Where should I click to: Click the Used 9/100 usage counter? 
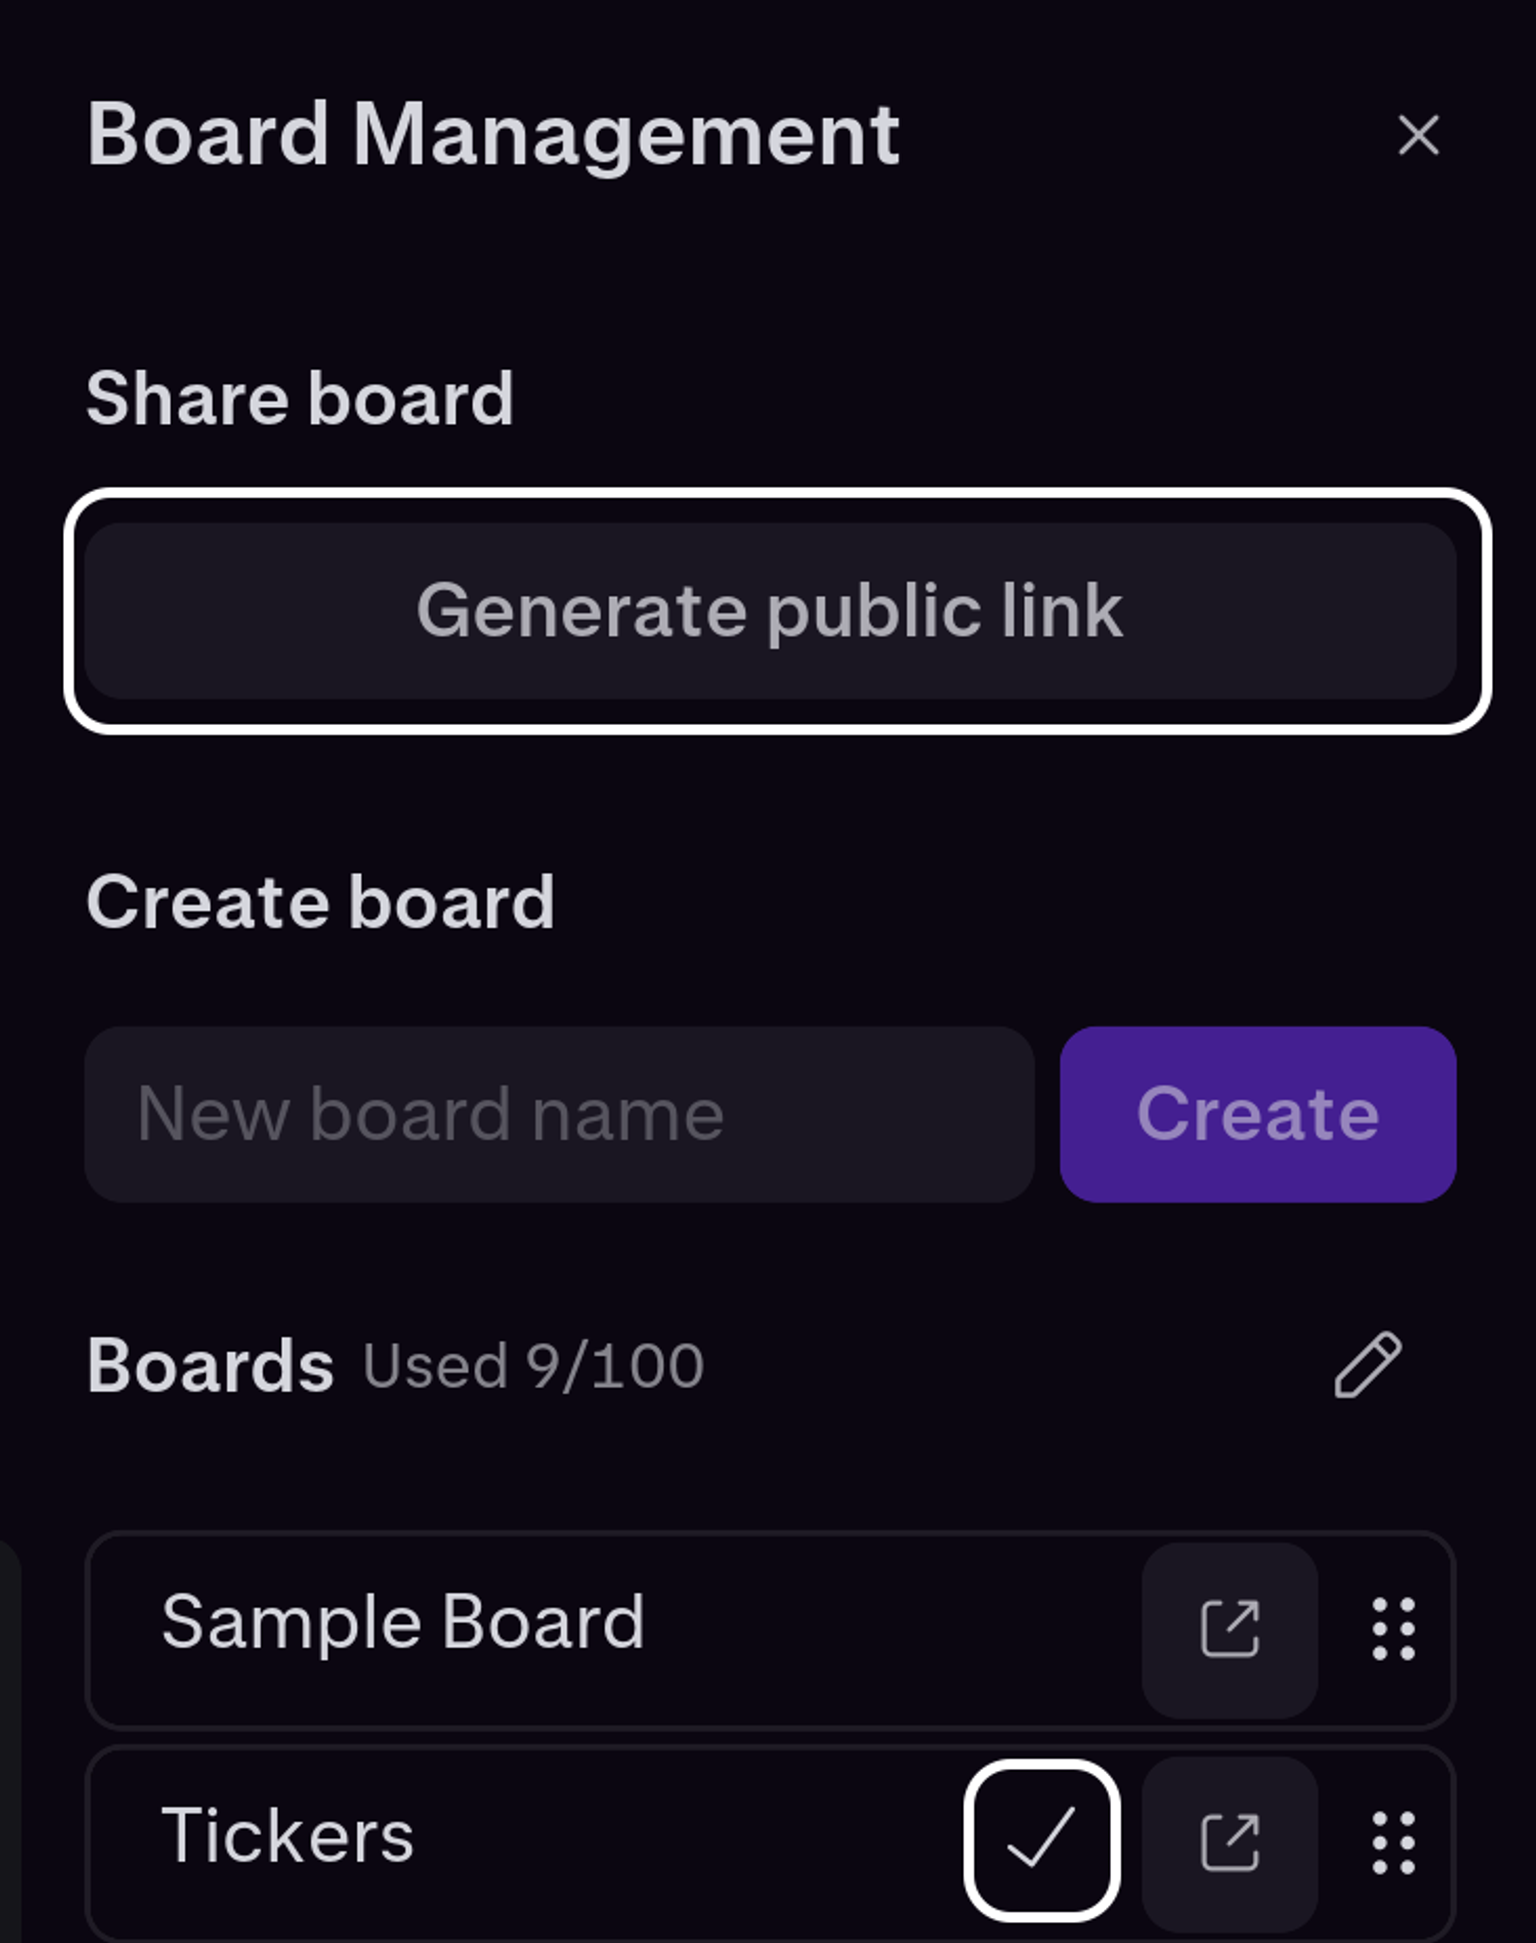coord(531,1362)
